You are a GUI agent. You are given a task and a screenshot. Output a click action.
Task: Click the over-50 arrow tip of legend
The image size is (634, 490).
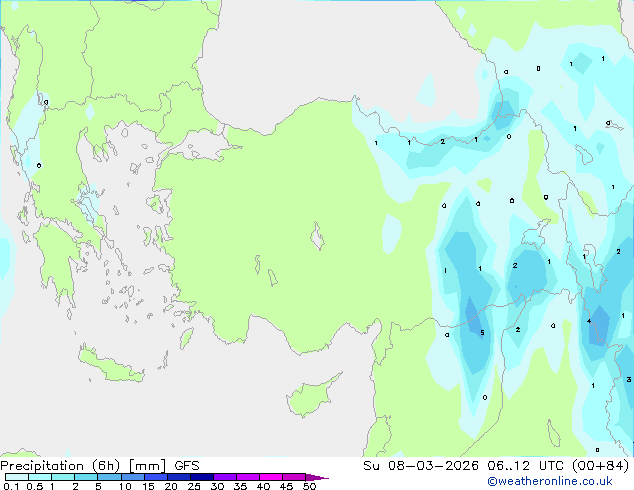[x=317, y=477]
